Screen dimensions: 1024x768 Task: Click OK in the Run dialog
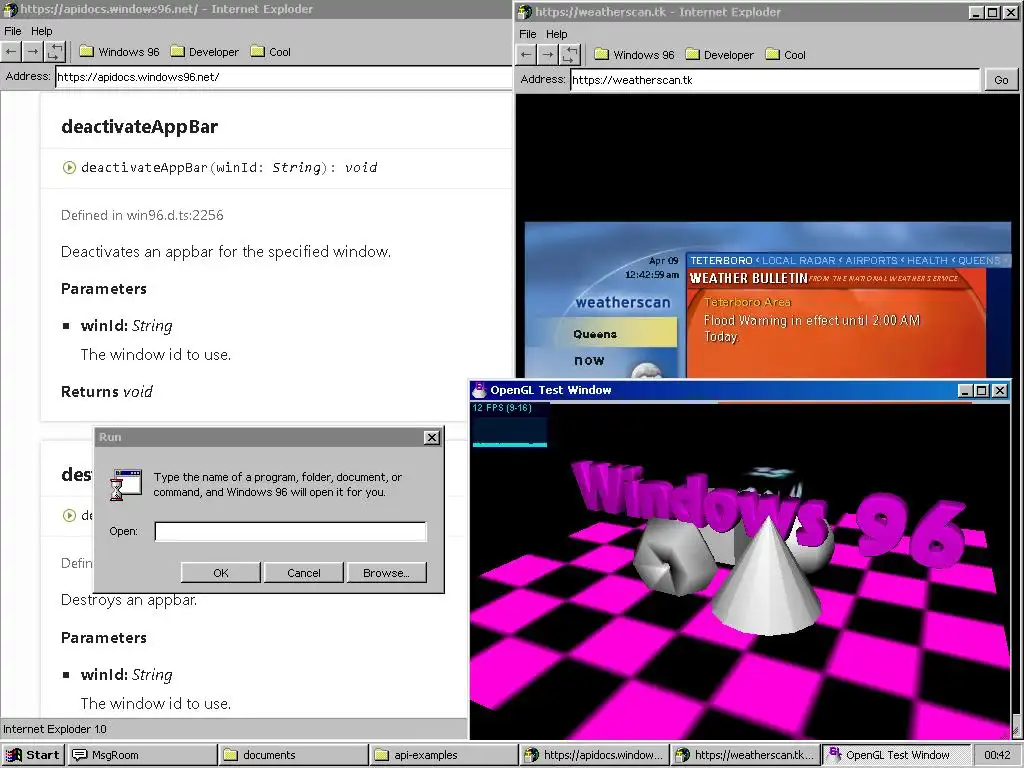click(221, 573)
